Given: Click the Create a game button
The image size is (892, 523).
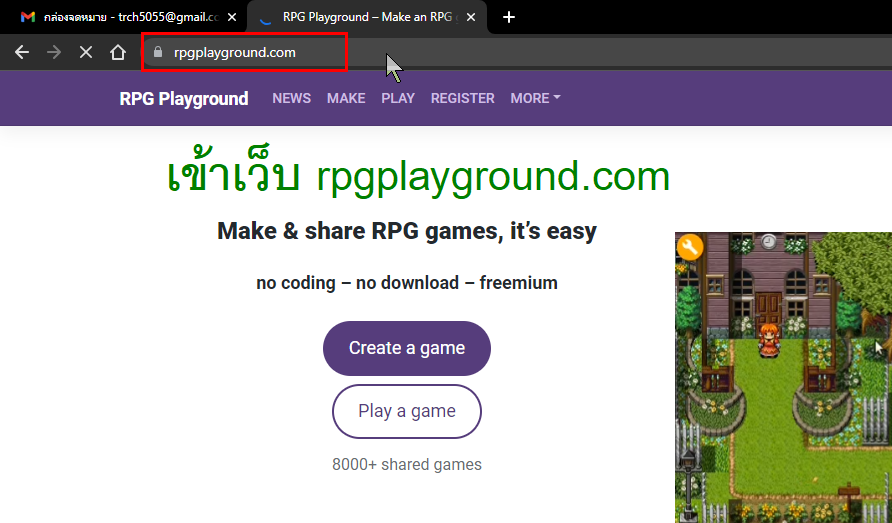Looking at the screenshot, I should point(407,348).
